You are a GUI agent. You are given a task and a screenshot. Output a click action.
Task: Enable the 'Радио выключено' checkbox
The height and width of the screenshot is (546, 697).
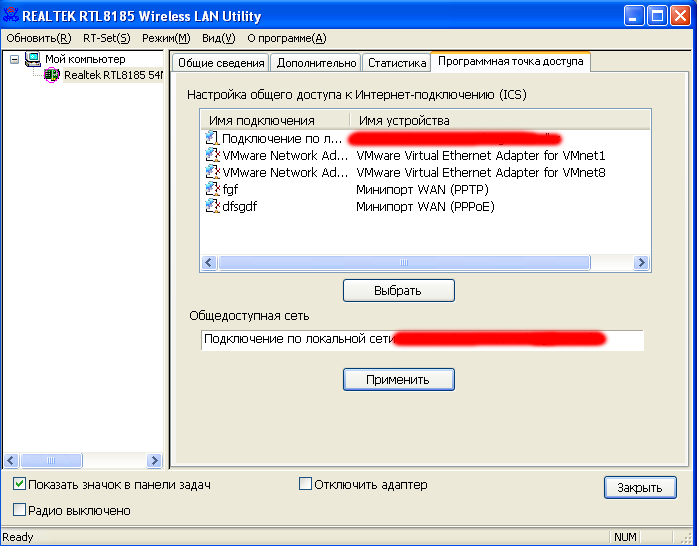(x=19, y=510)
